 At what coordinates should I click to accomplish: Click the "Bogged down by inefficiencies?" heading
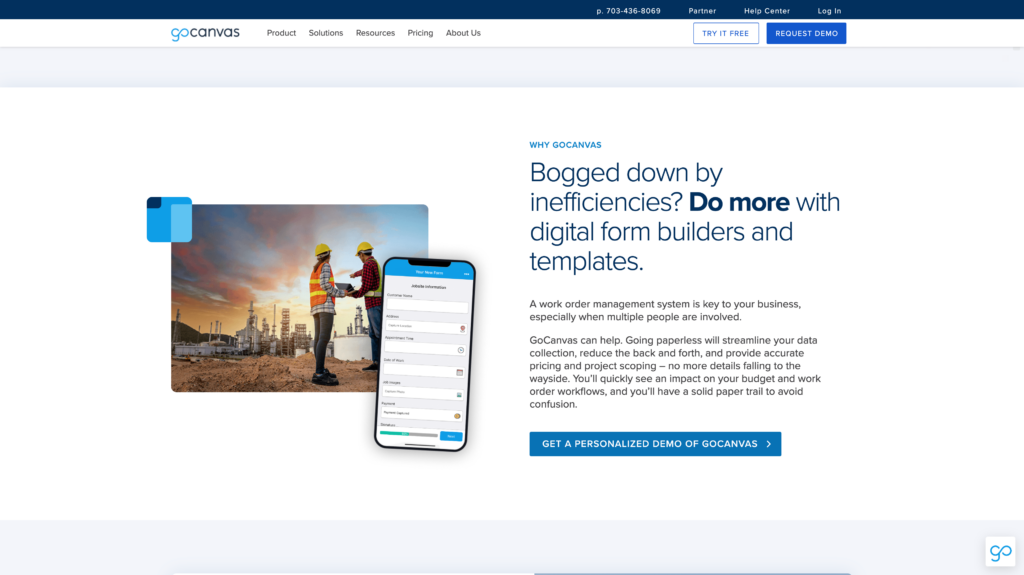click(x=684, y=217)
